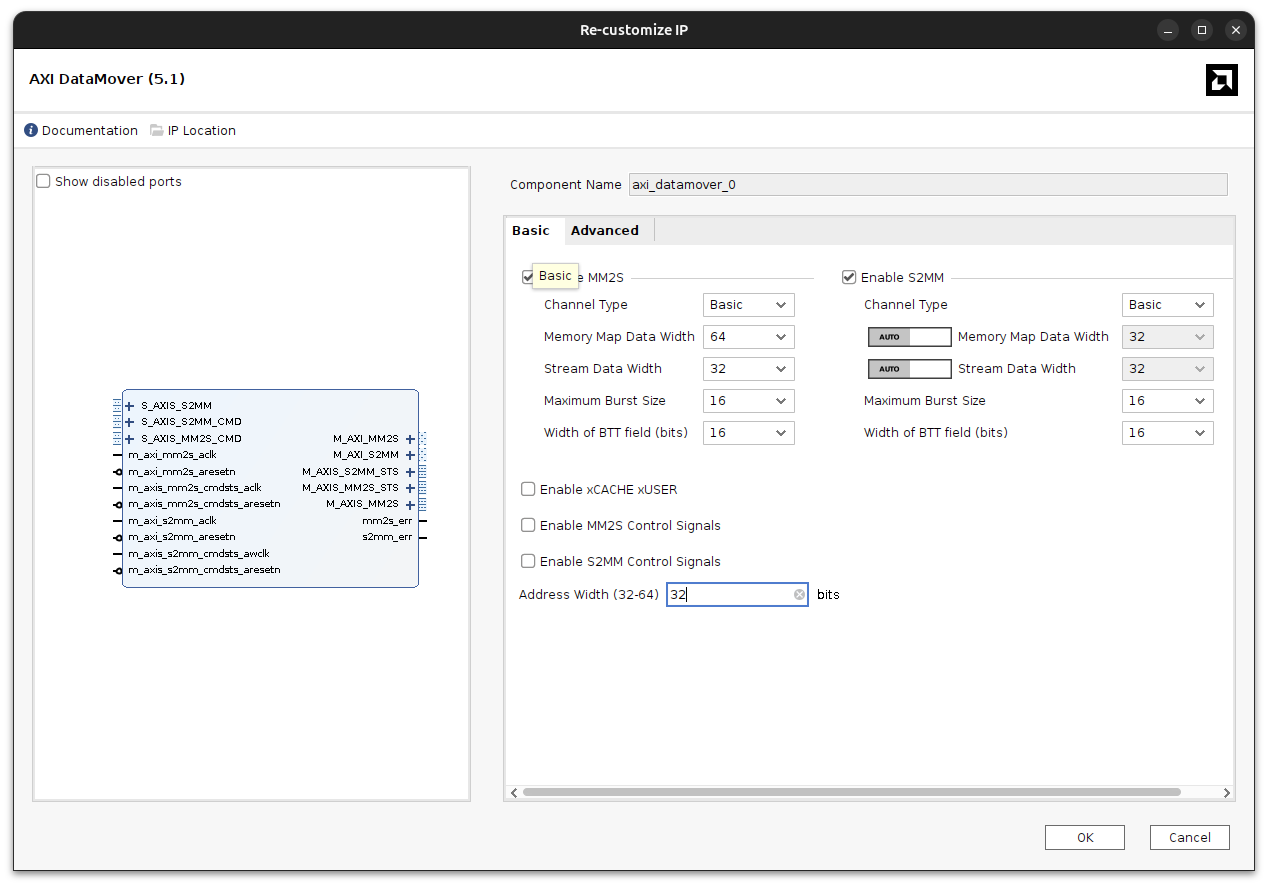Clear the Address Width field via its x icon
This screenshot has width=1268, height=887.
[799, 594]
